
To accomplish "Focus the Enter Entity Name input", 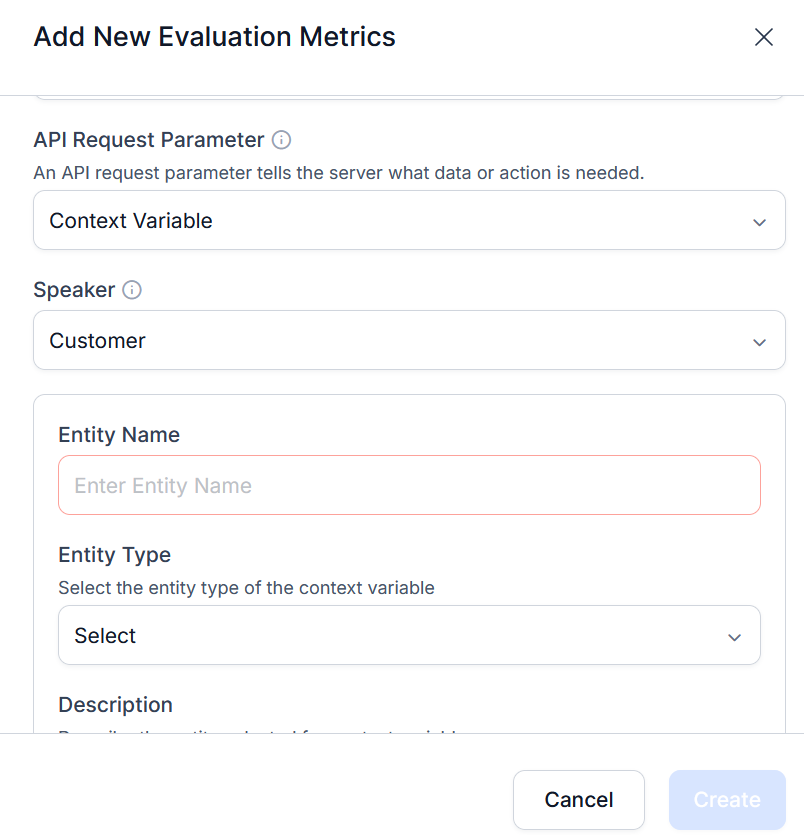I will point(408,486).
